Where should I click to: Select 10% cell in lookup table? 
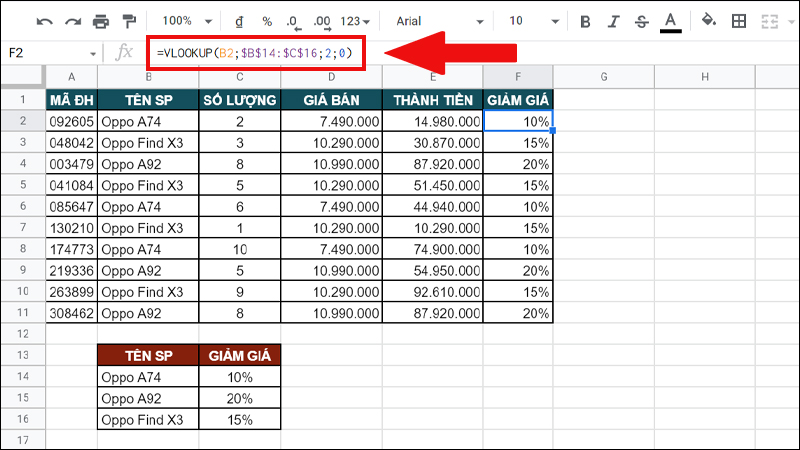239,377
